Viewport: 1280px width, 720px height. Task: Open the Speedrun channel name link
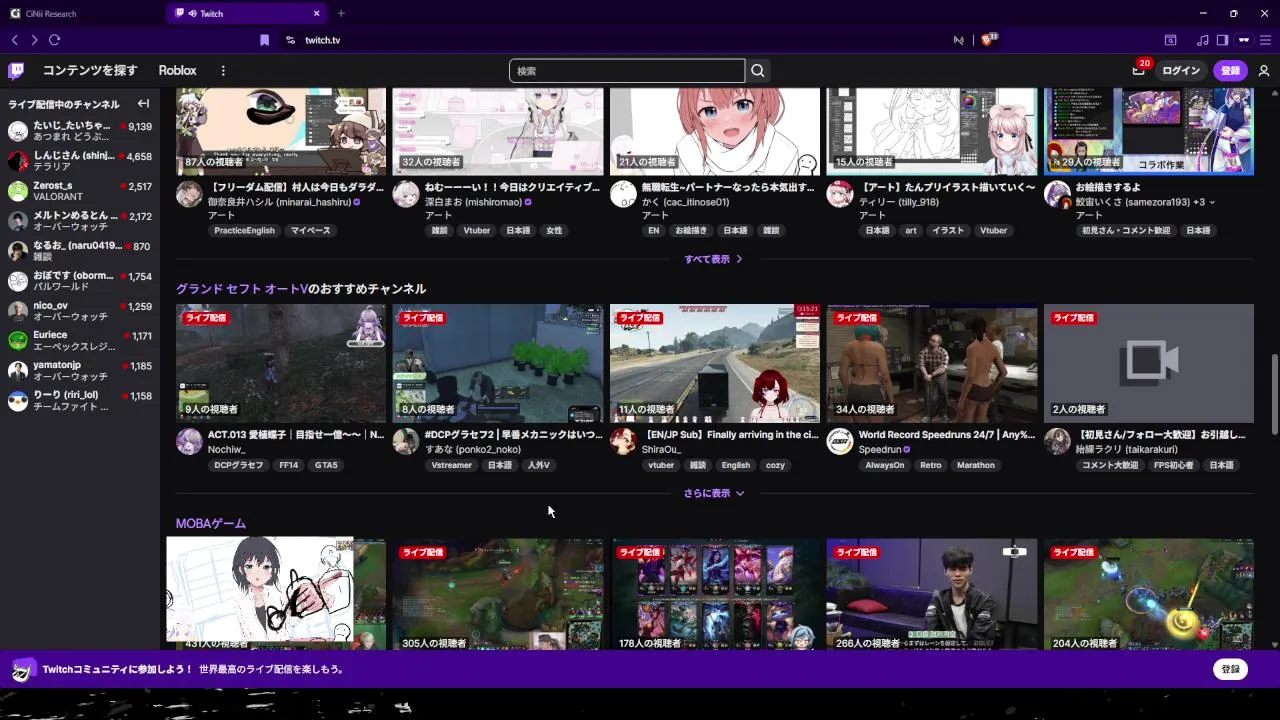tap(880, 450)
